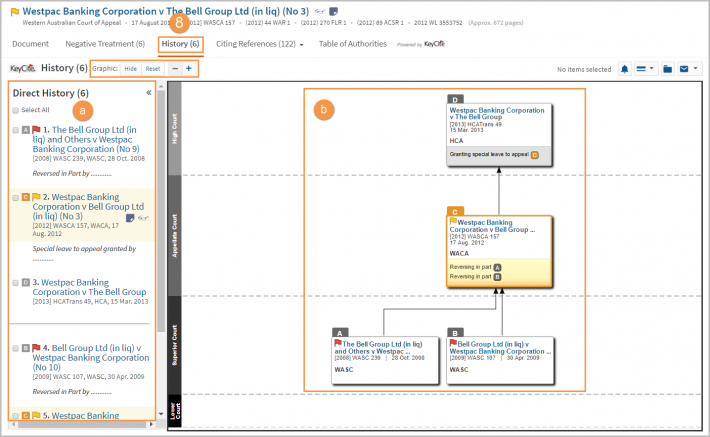This screenshot has width=710, height=437.
Task: Open the Bell Group (No 9) case link in list
Action: point(86,139)
